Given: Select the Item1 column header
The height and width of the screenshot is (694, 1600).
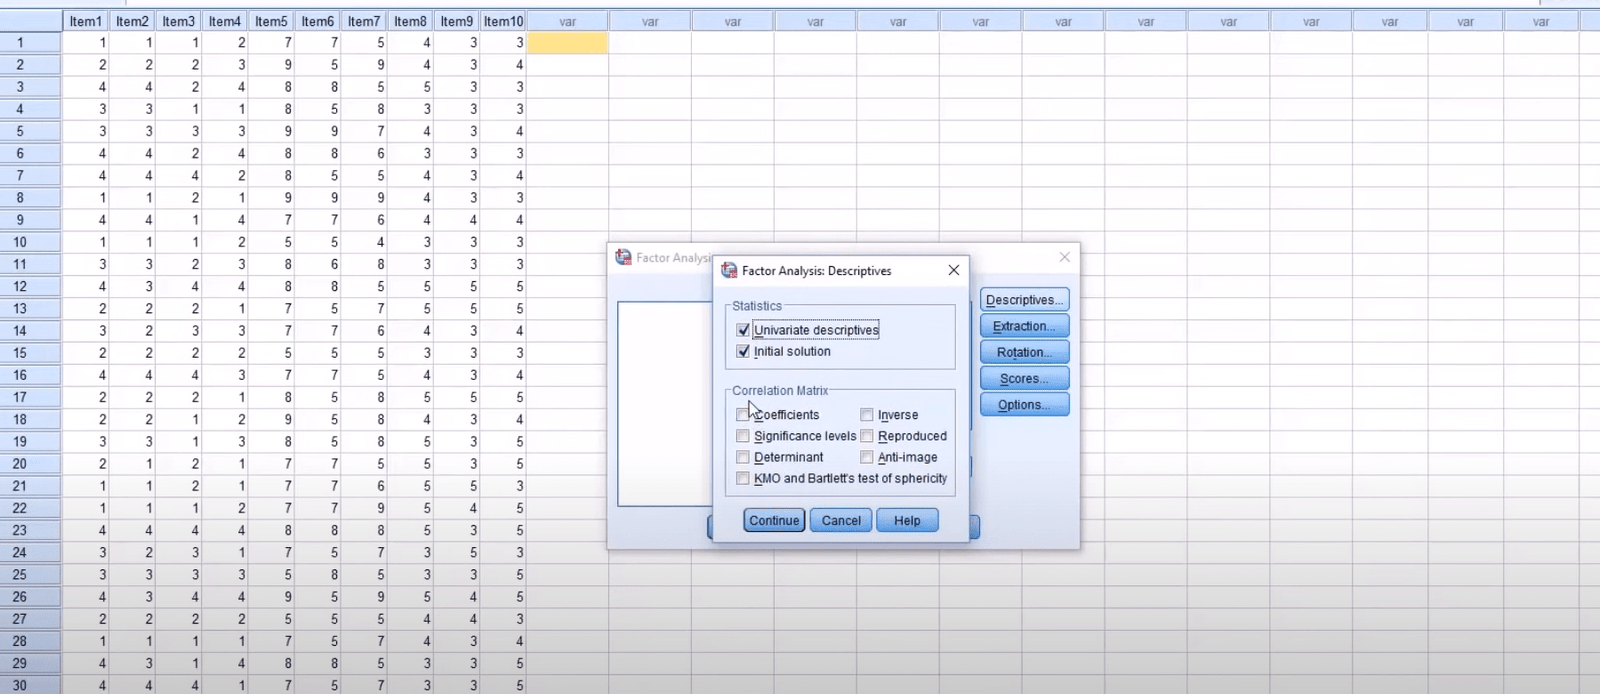Looking at the screenshot, I should 86,21.
